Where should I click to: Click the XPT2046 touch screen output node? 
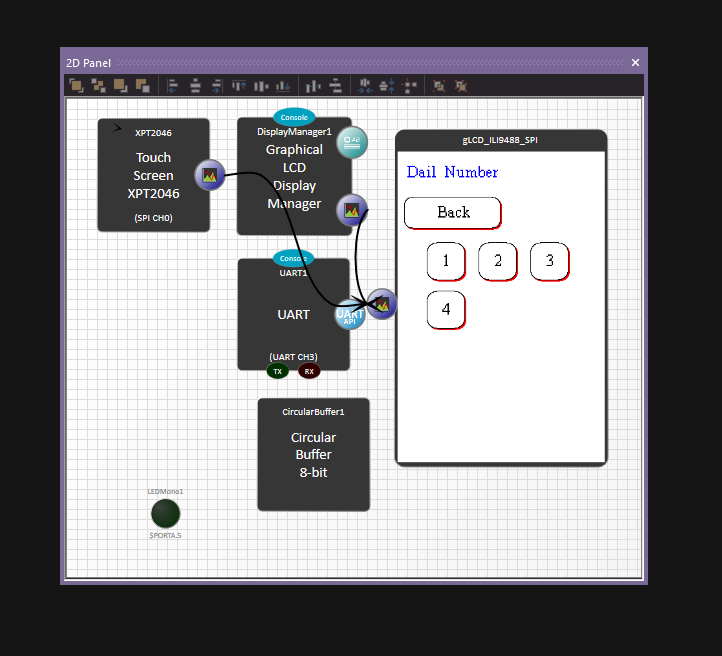tap(210, 175)
